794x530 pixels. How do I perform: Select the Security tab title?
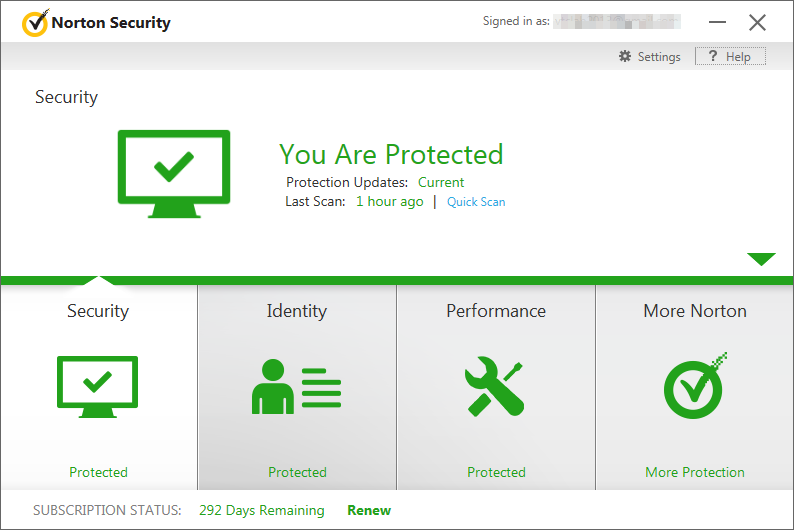tap(98, 311)
